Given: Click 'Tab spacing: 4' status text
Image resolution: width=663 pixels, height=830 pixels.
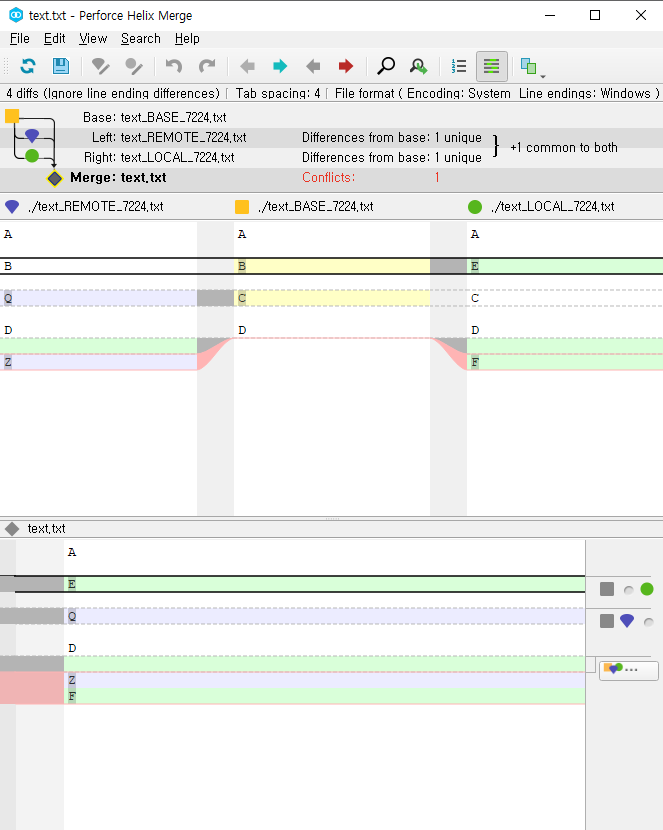Looking at the screenshot, I should 278,93.
